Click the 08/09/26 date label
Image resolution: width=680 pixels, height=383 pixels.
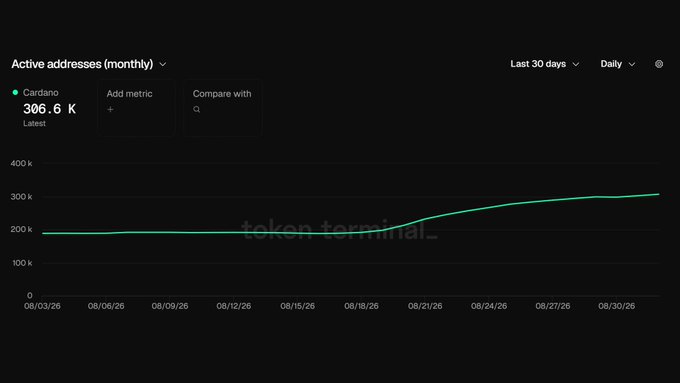click(x=170, y=306)
